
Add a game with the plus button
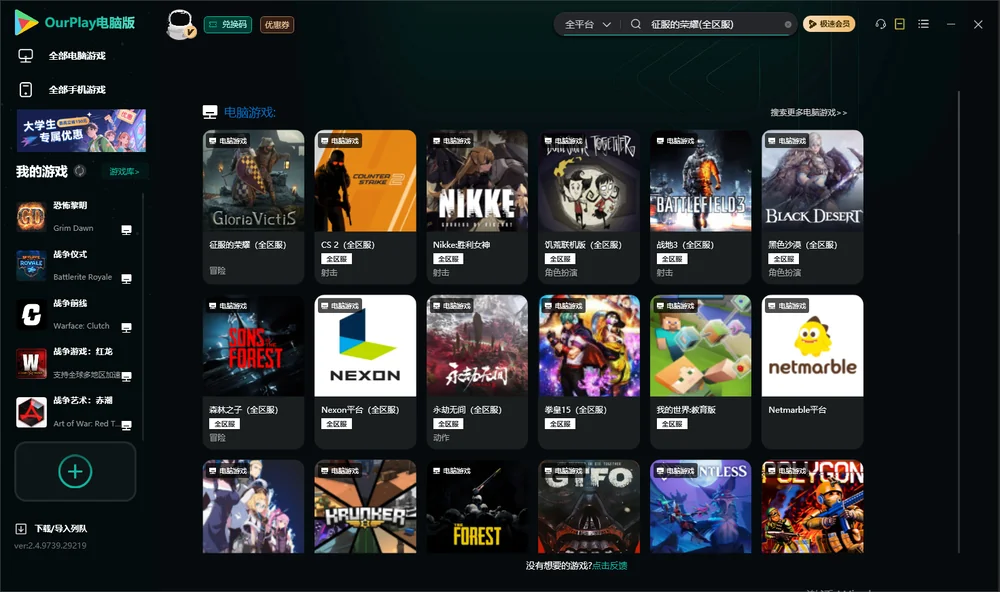coord(75,471)
